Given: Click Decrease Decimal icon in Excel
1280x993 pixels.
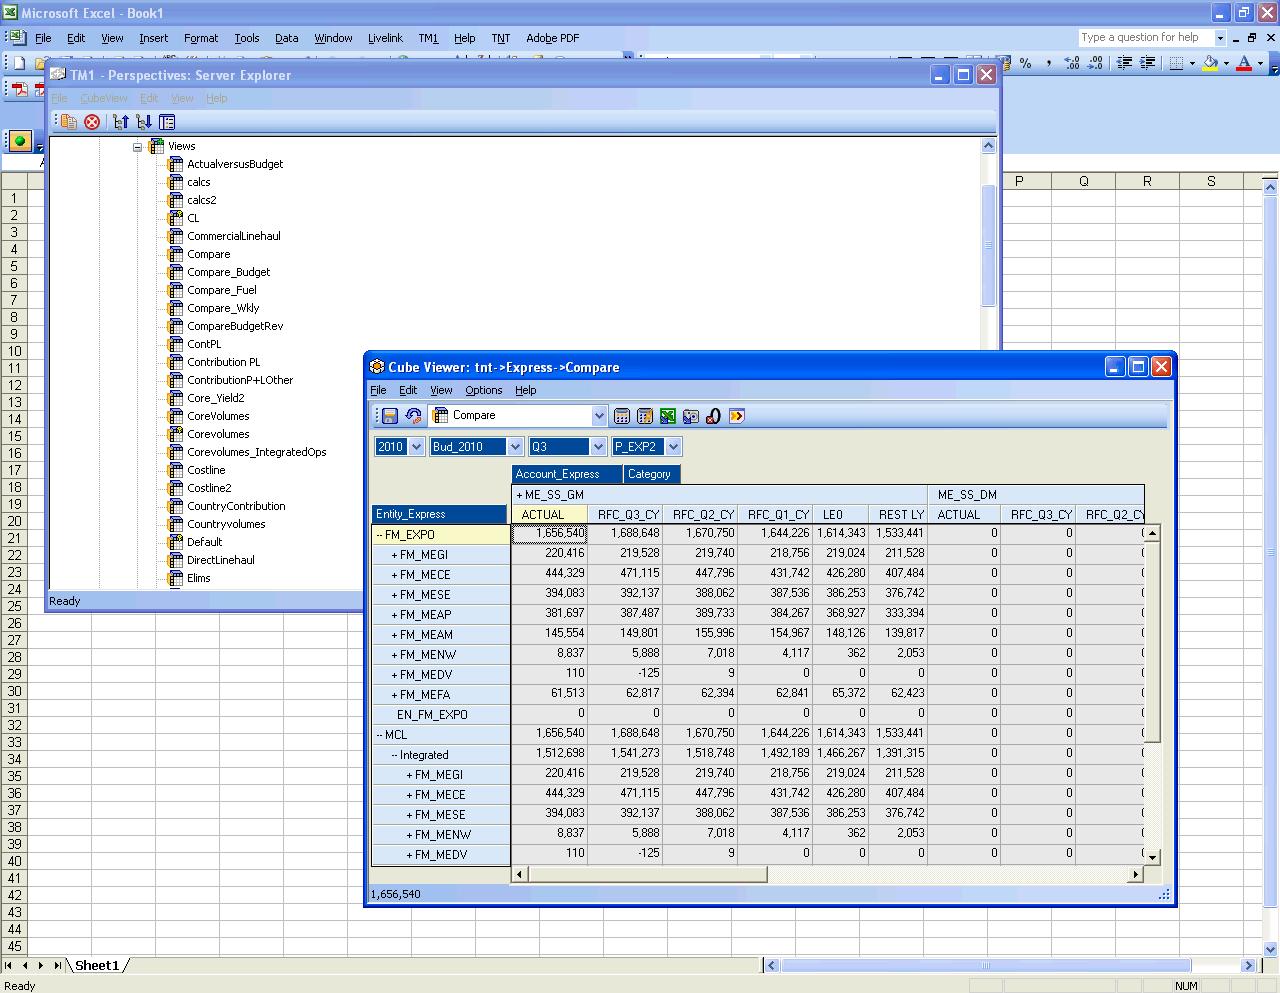Looking at the screenshot, I should (x=1095, y=63).
